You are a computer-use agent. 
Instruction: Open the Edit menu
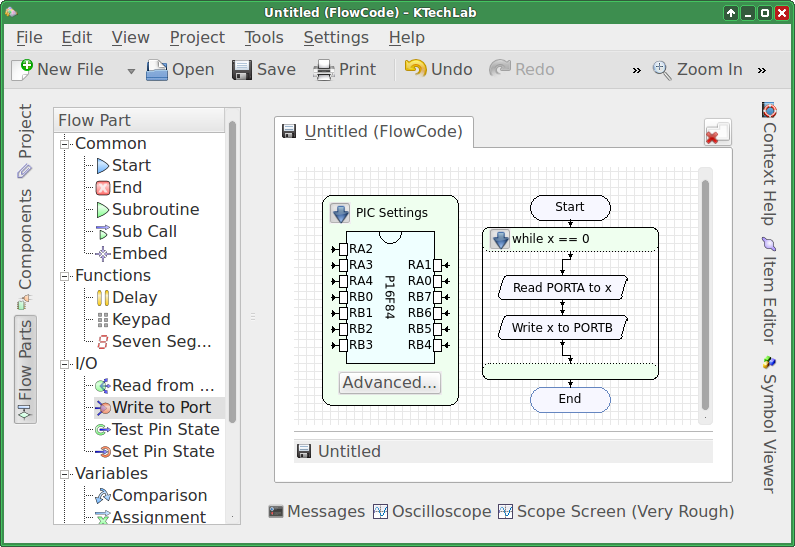click(x=77, y=38)
